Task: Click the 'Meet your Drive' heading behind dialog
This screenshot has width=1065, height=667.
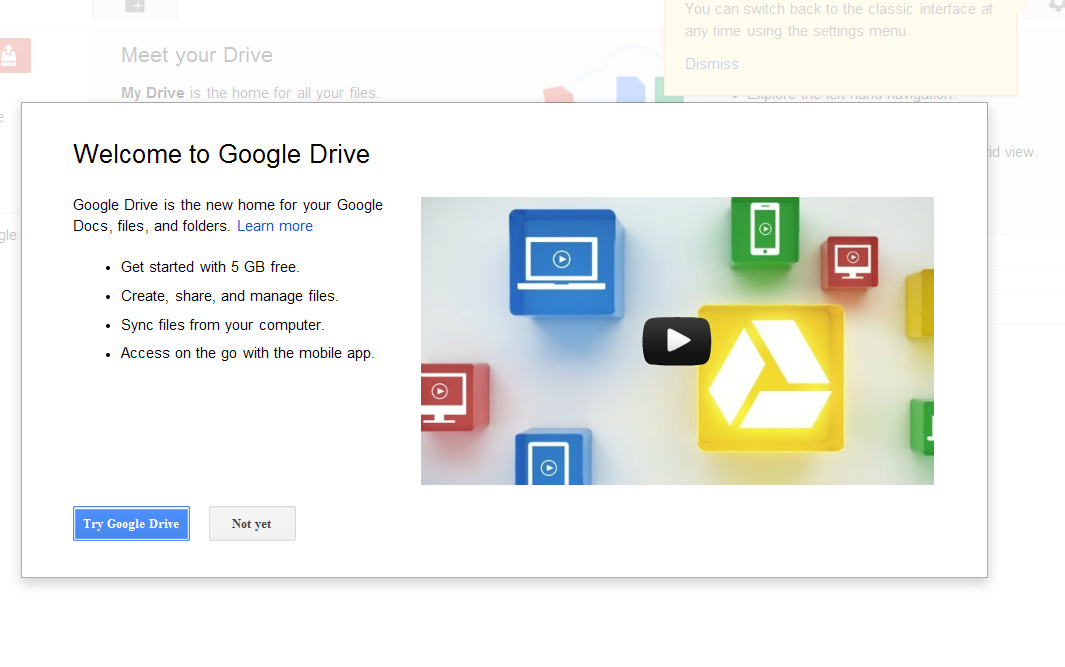Action: point(197,55)
